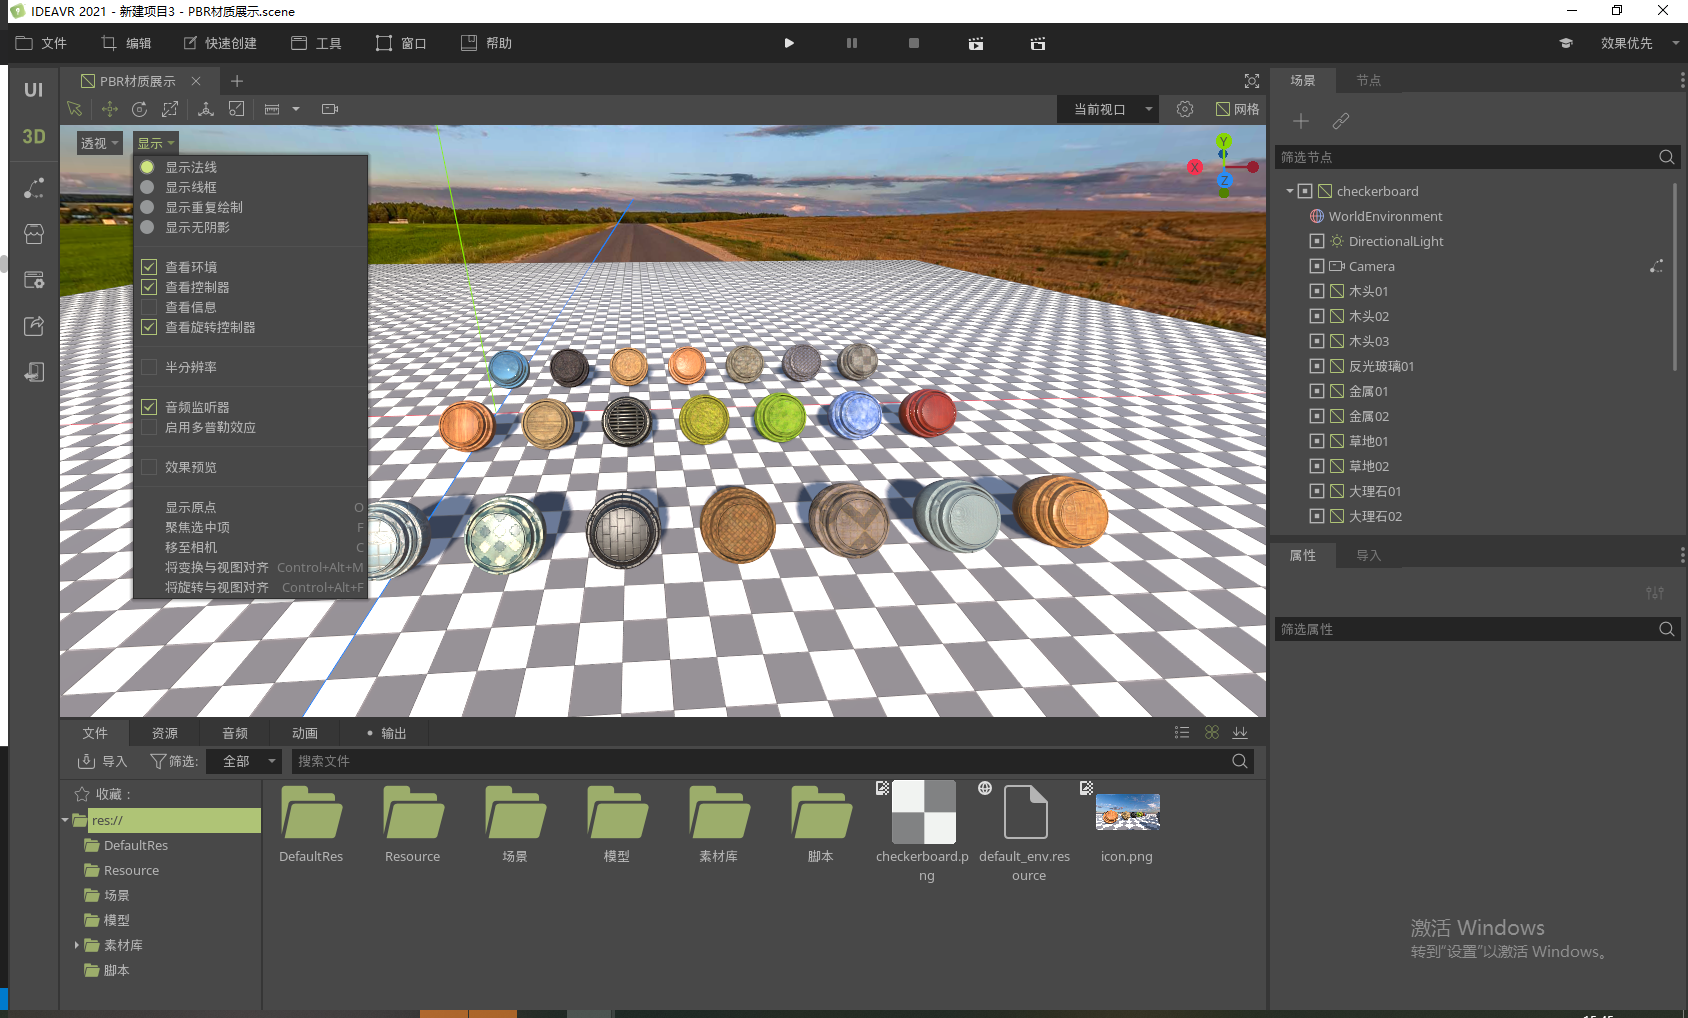Switch file panel to list view
The height and width of the screenshot is (1018, 1688).
coord(1182,733)
